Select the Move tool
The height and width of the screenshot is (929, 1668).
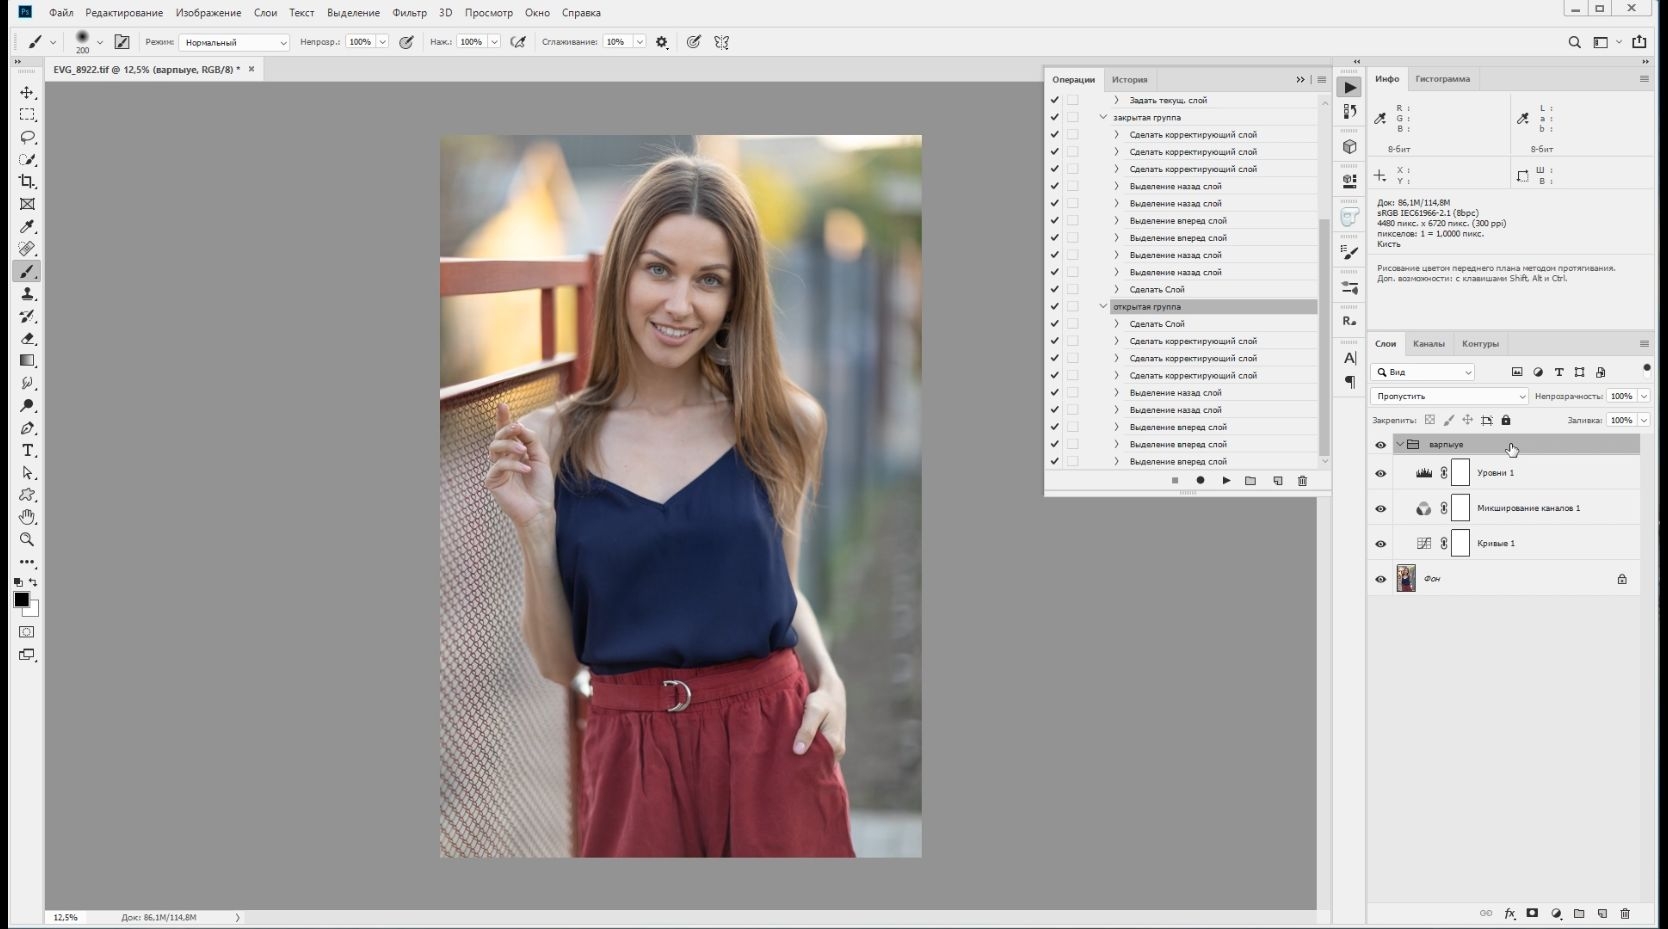[27, 92]
